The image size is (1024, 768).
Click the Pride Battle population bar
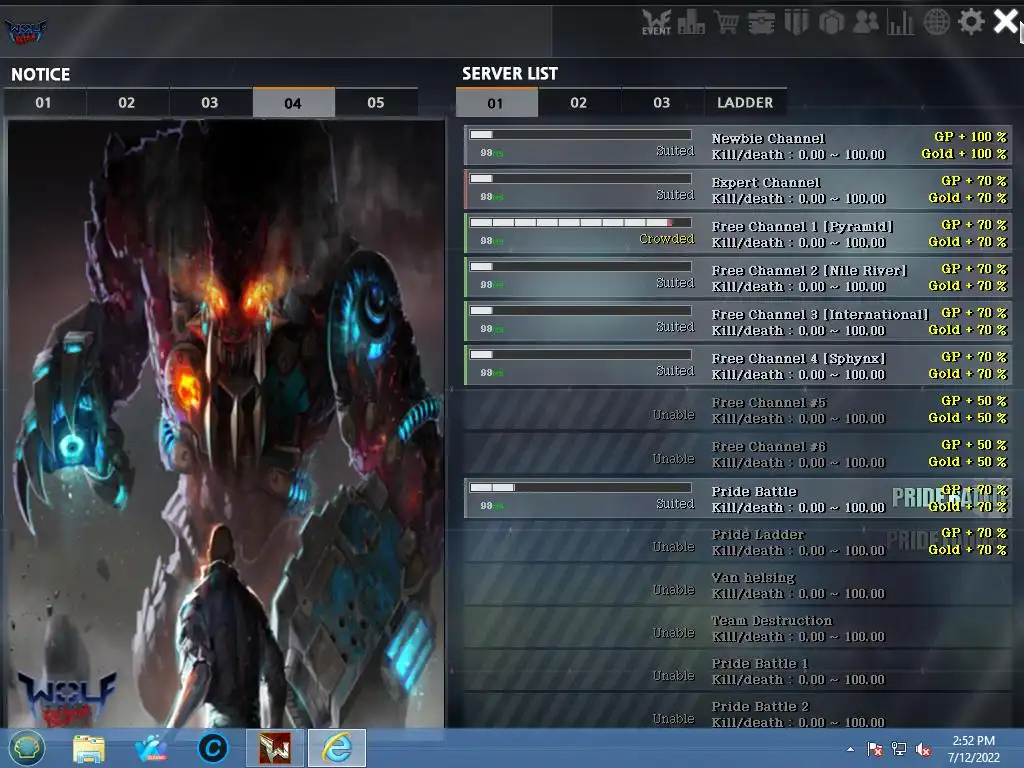pyautogui.click(x=581, y=487)
